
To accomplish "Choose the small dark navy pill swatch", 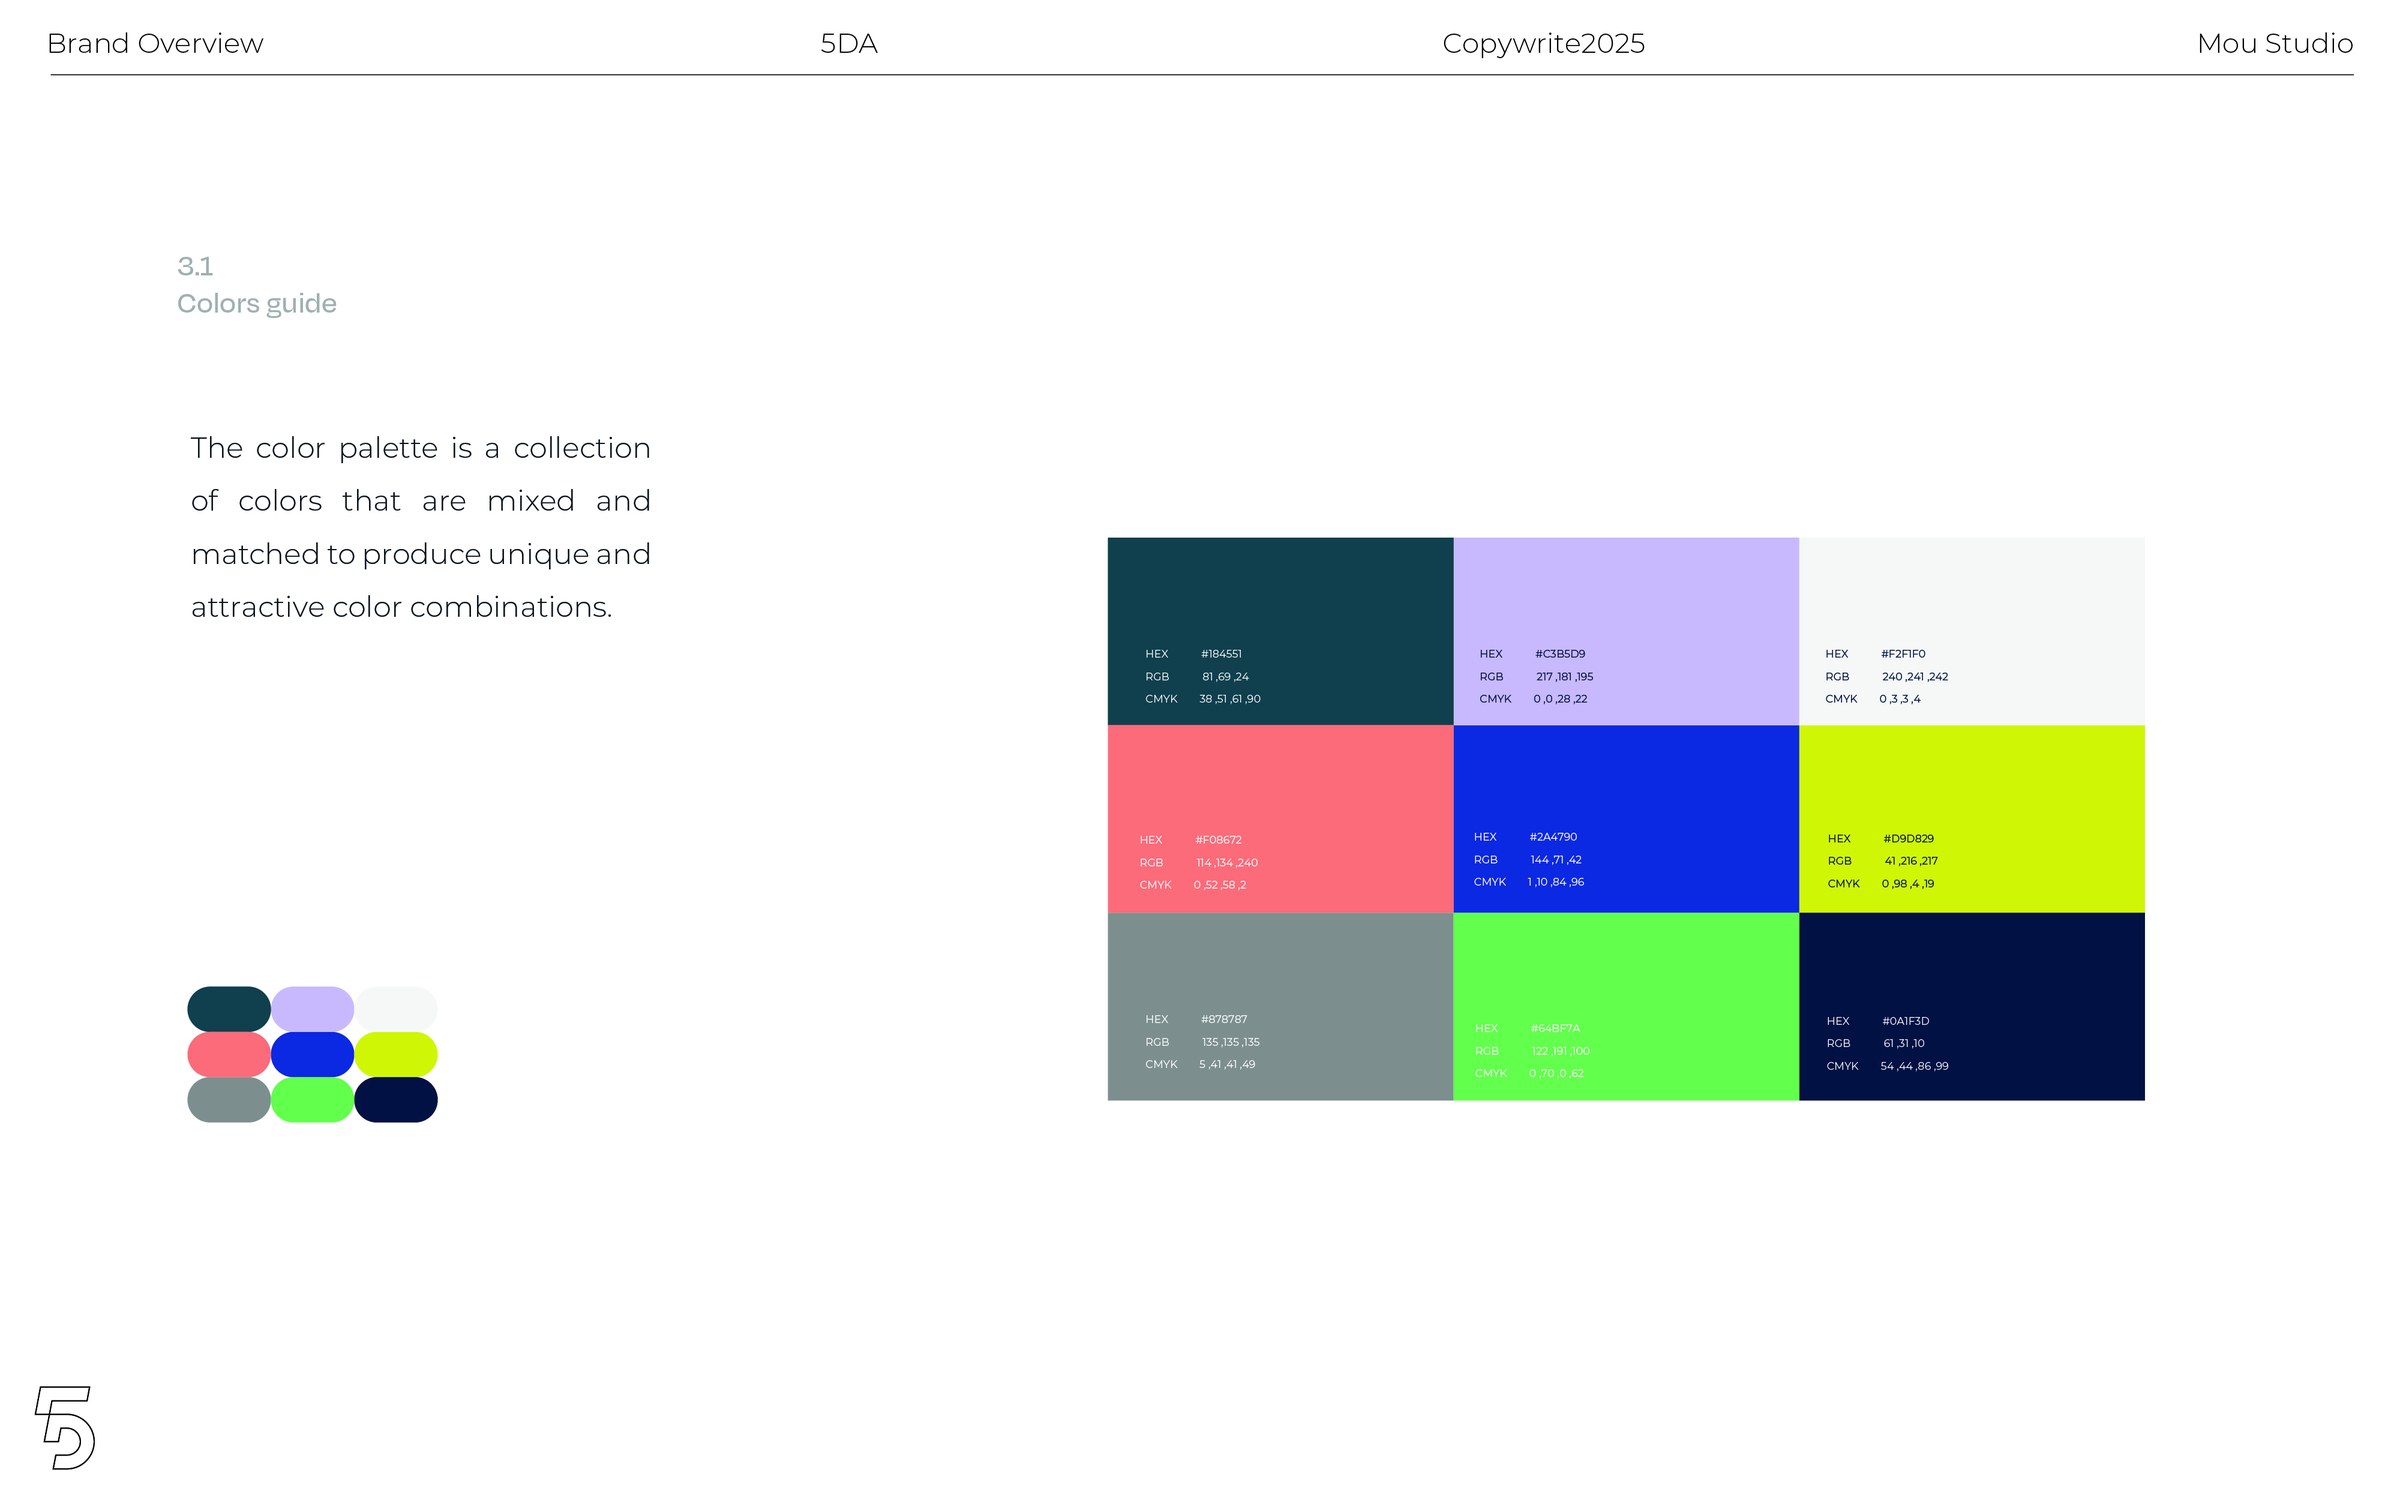I will [396, 1100].
